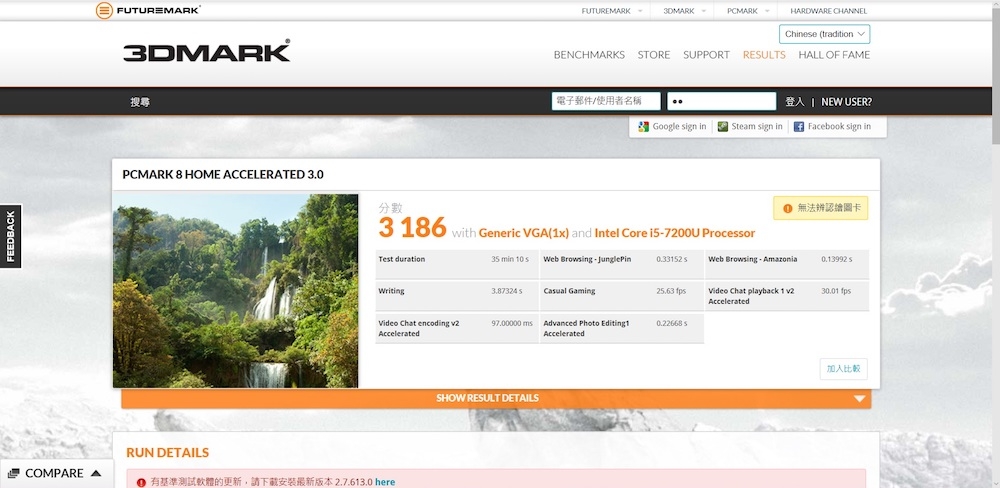Click NEW USER? link
This screenshot has width=1000, height=488.
pos(846,101)
